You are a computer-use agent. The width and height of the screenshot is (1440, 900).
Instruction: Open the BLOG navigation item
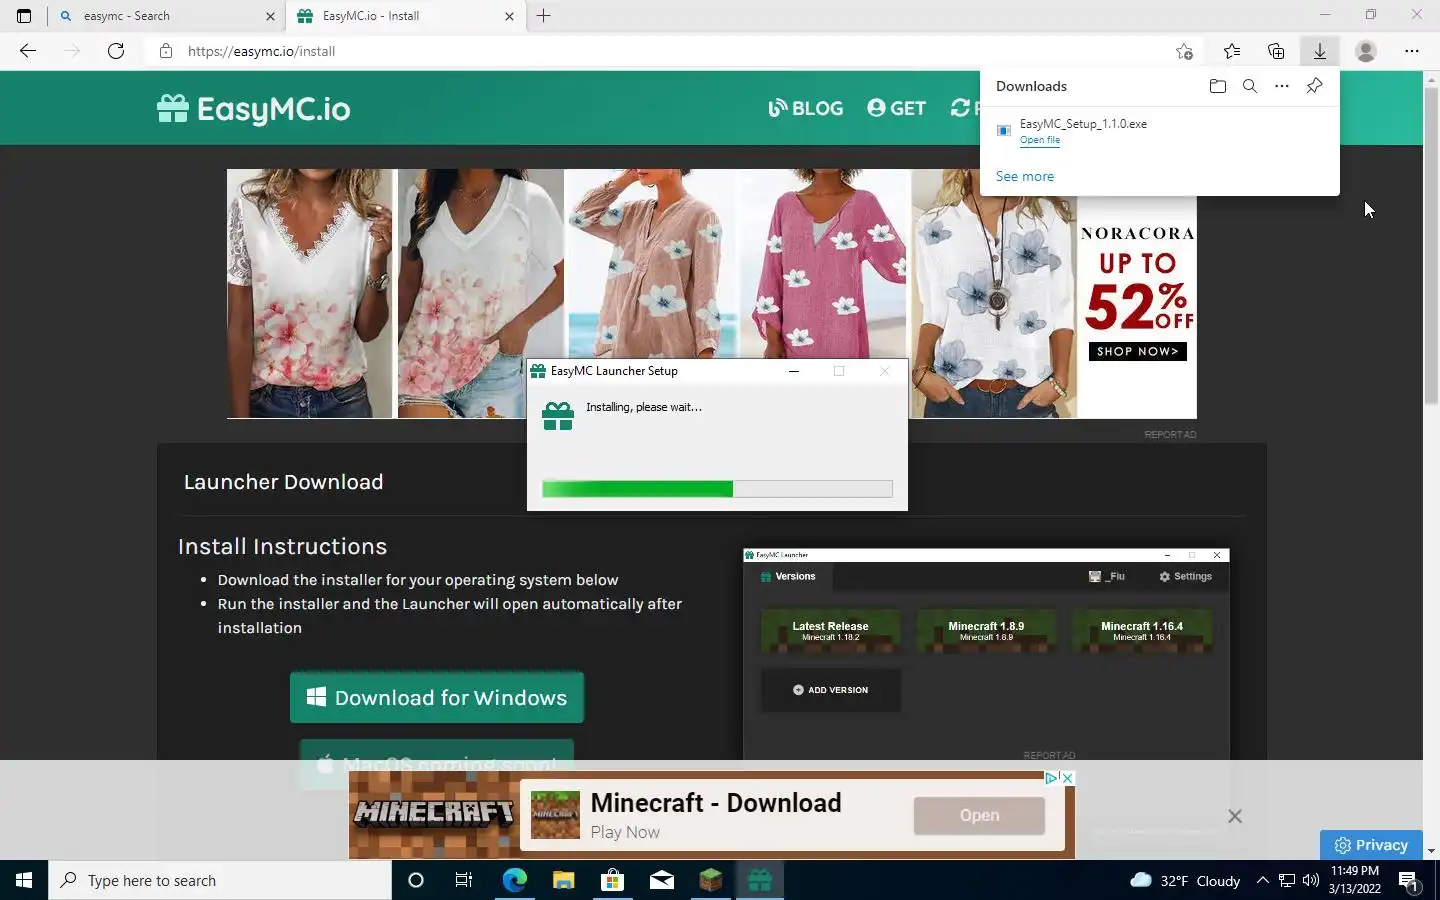tap(806, 108)
